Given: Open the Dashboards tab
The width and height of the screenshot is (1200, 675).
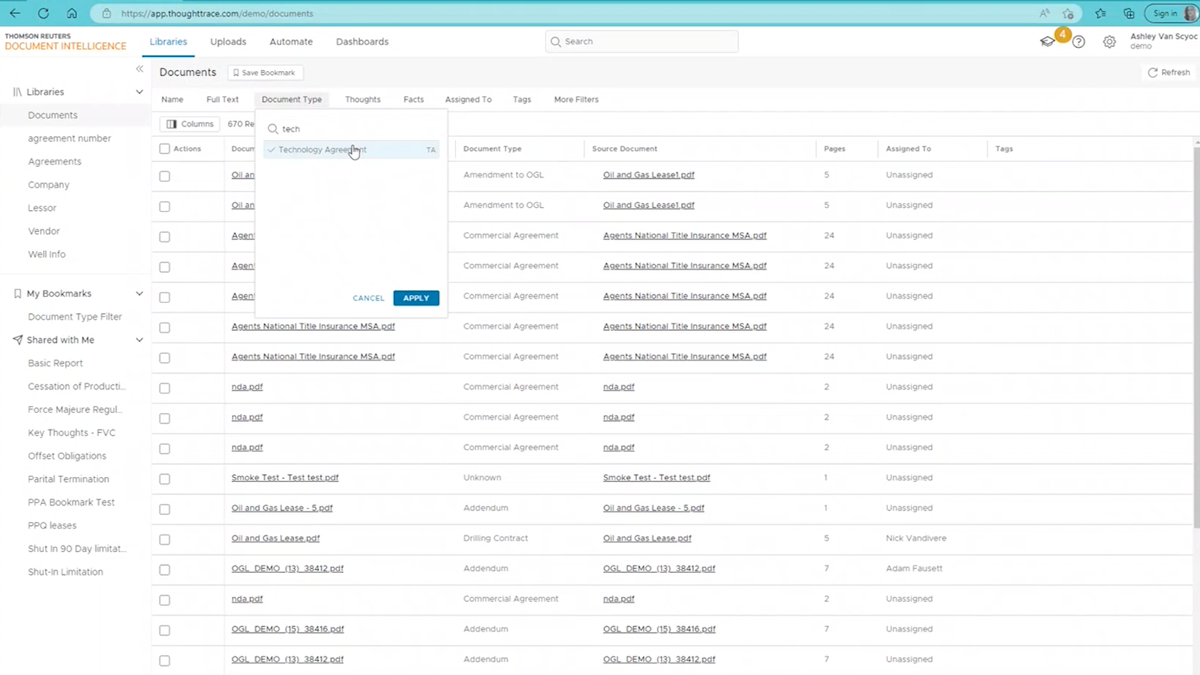Looking at the screenshot, I should coord(362,42).
